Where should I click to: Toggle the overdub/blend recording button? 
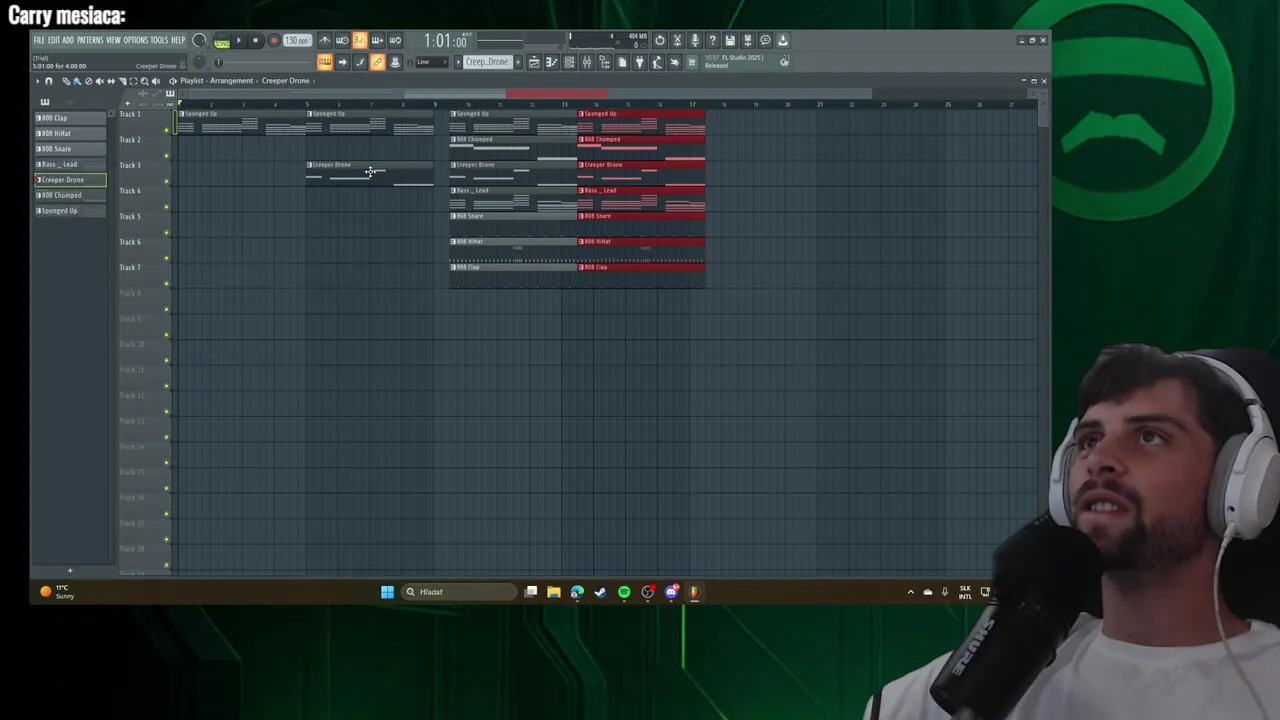click(x=377, y=41)
